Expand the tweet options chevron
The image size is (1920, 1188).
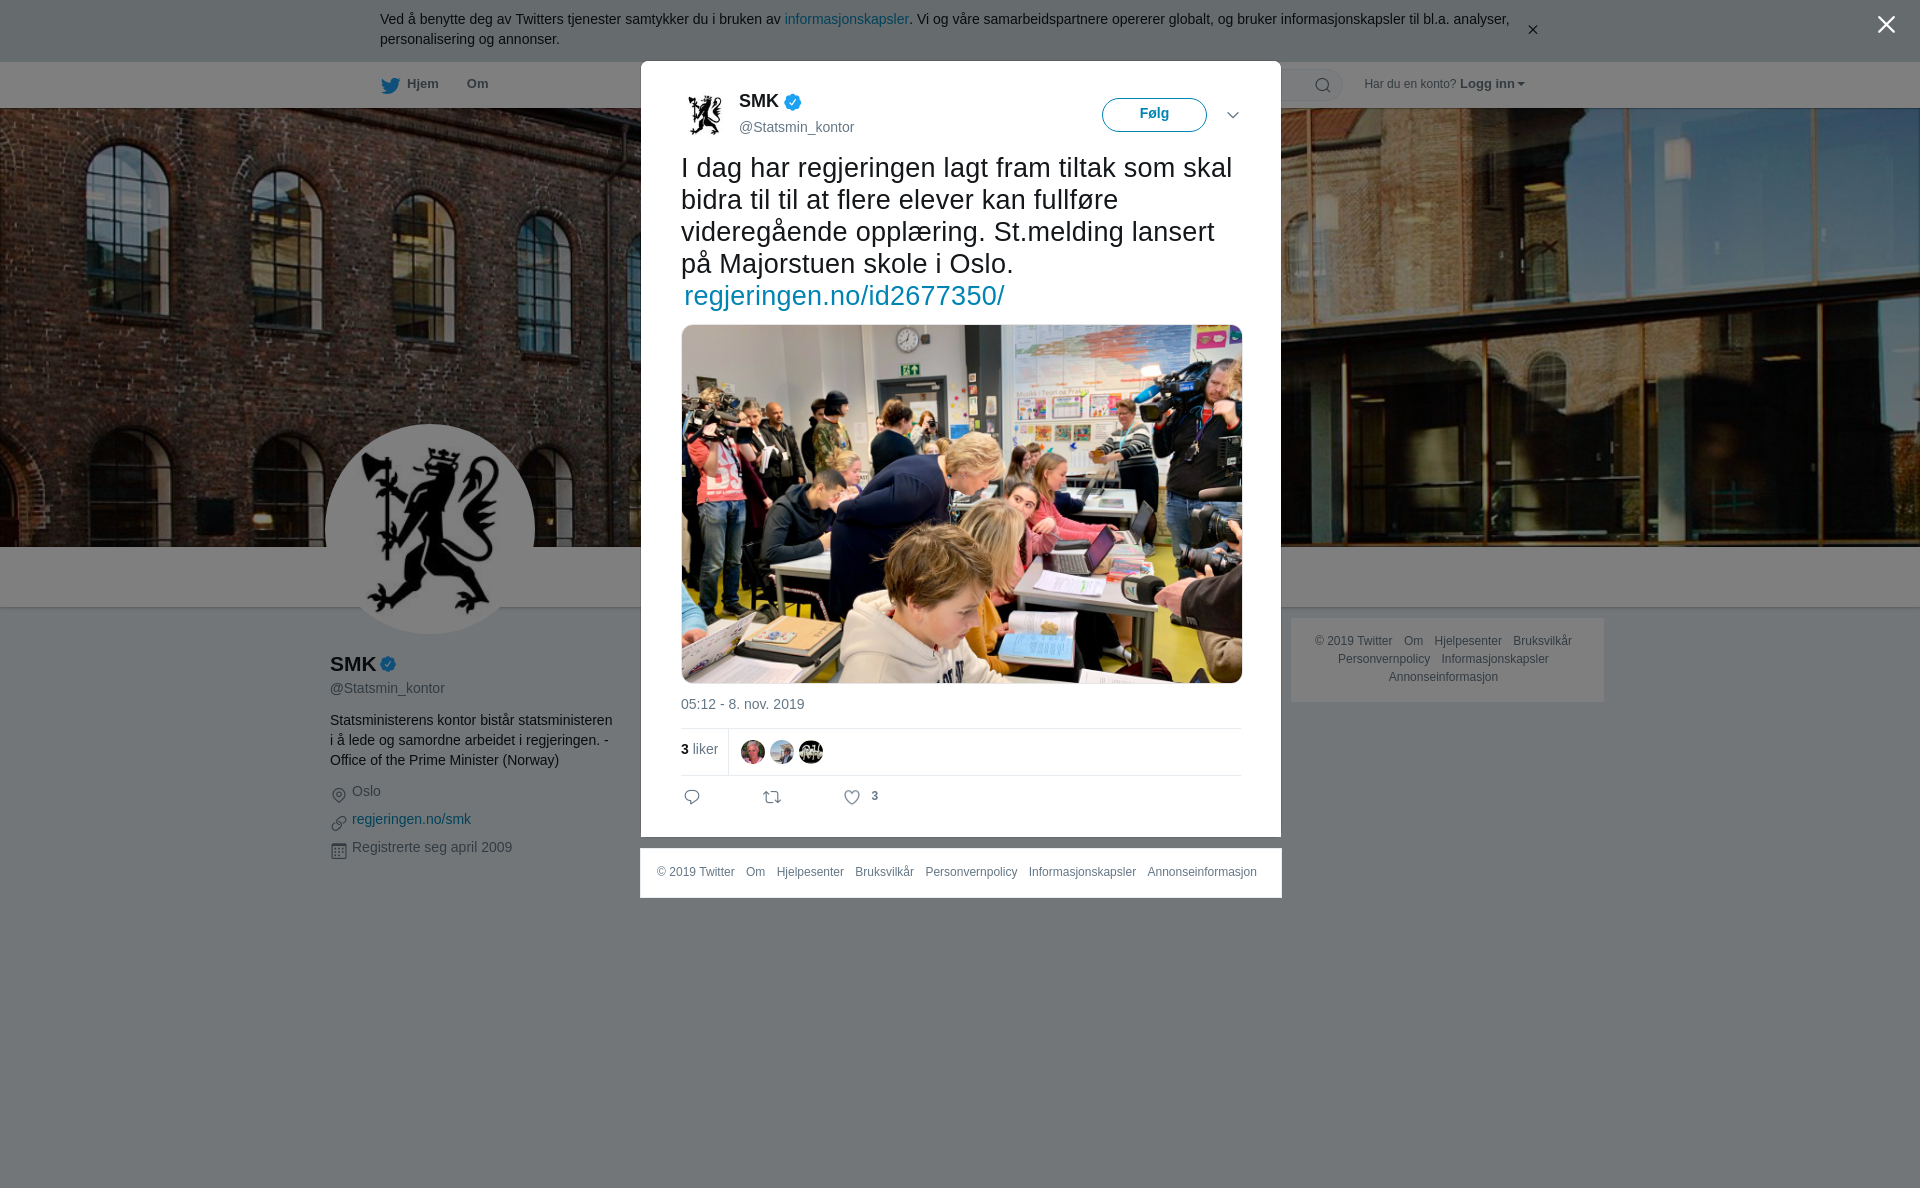pyautogui.click(x=1233, y=115)
